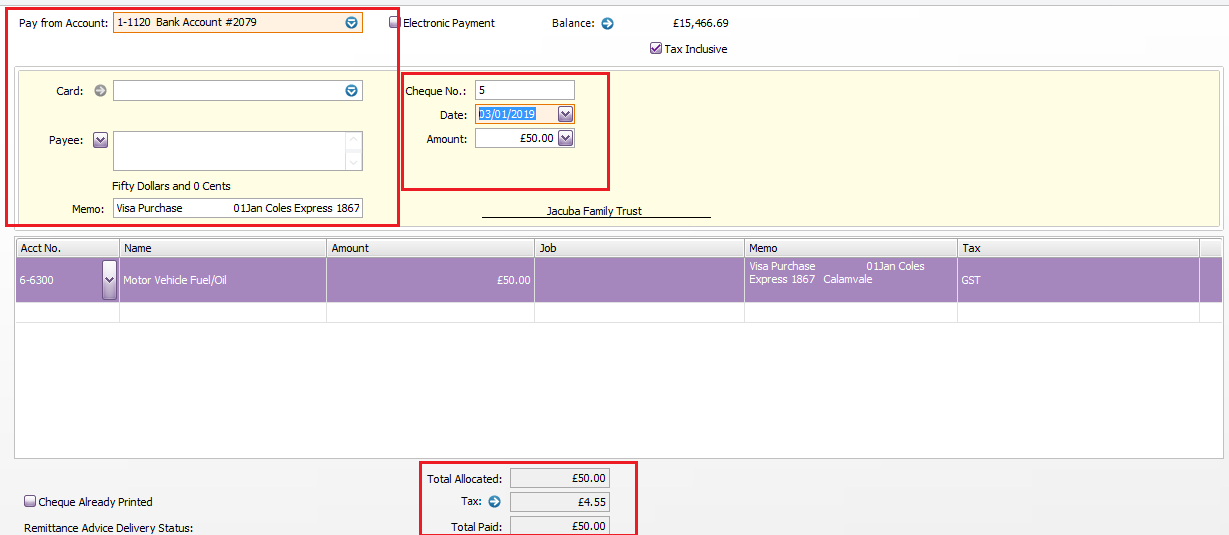Expand the Pay from Account dropdown
This screenshot has height=535, width=1229.
[x=351, y=22]
